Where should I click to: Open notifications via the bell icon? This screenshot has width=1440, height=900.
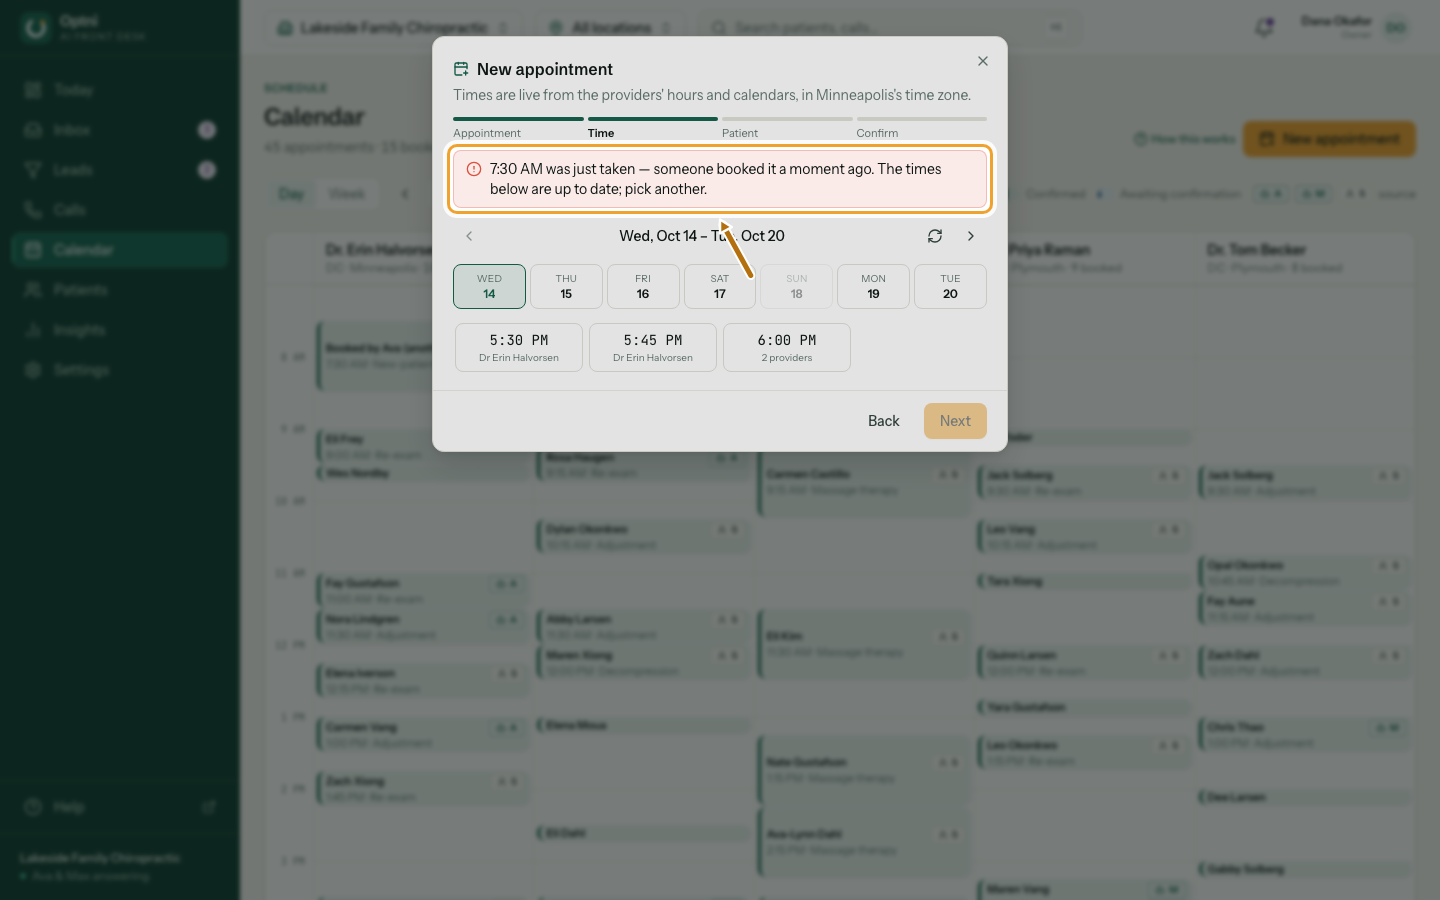pos(1264,28)
